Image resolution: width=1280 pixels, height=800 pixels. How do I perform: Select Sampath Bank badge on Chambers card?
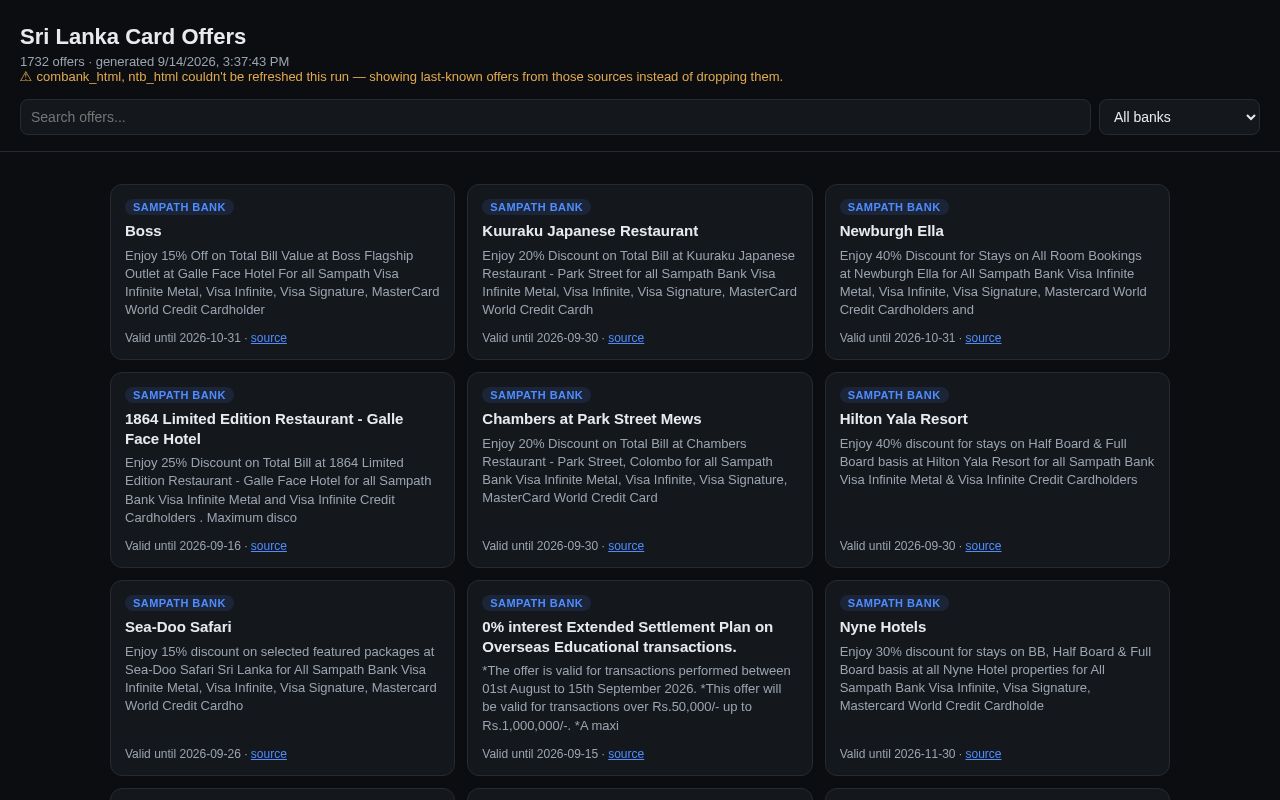[x=536, y=395]
